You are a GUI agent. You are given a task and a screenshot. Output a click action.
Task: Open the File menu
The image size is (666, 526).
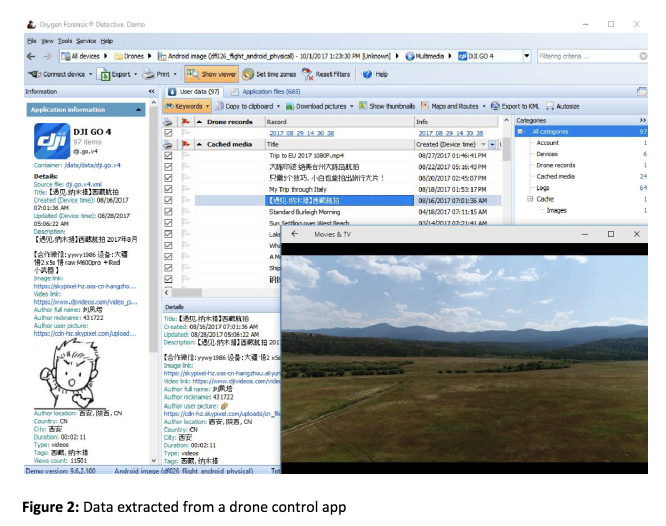click(31, 41)
